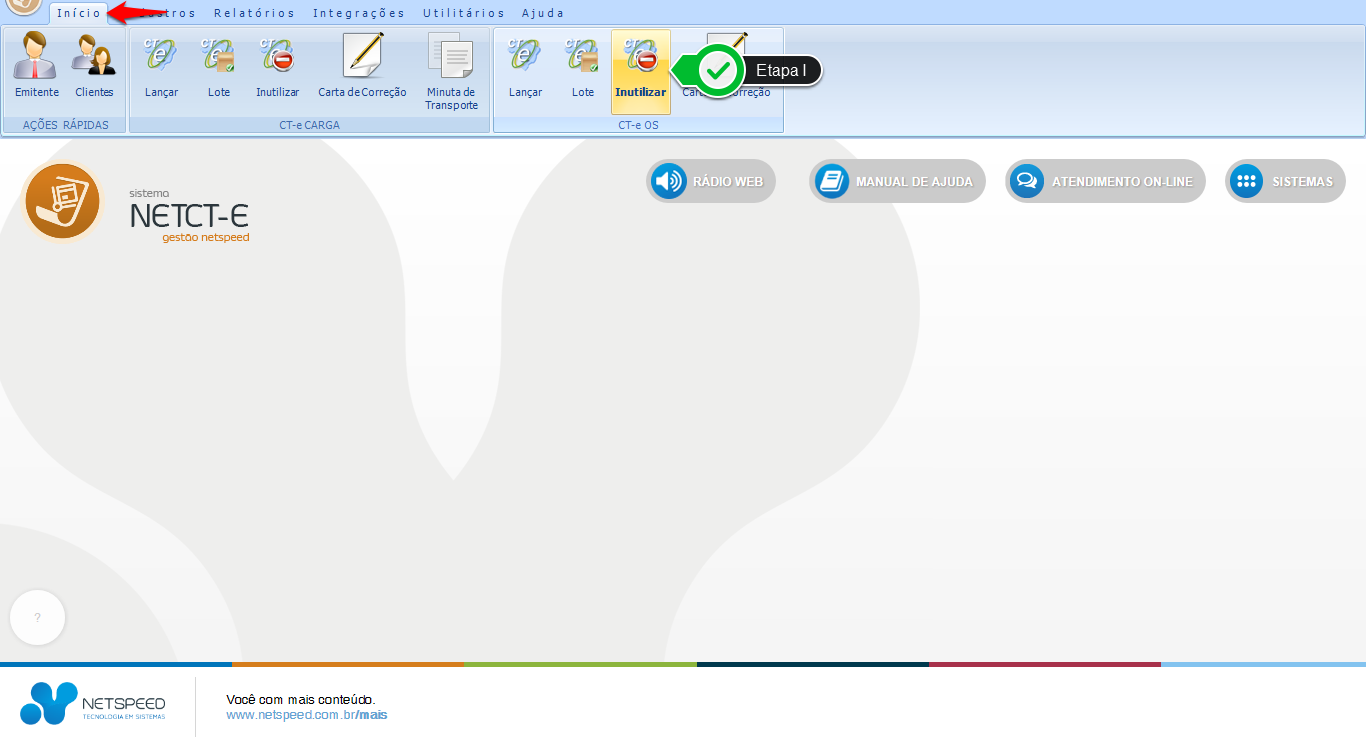Open the Sistemas button
The image size is (1366, 745).
(1285, 182)
